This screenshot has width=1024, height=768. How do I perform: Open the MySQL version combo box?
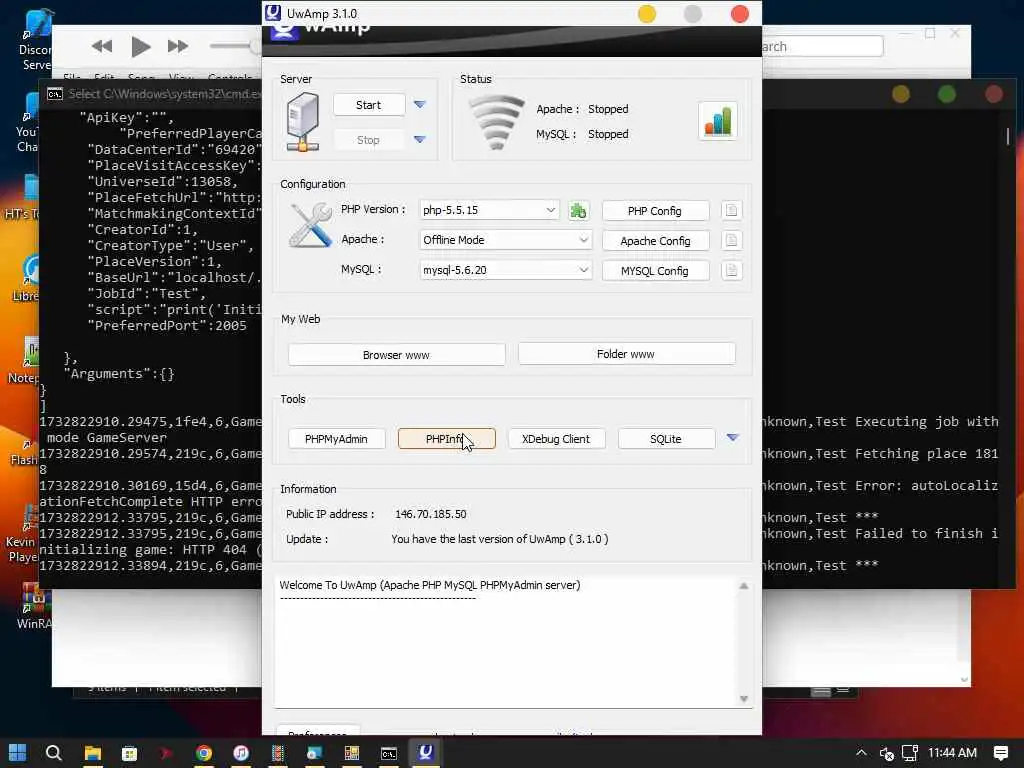click(x=505, y=270)
